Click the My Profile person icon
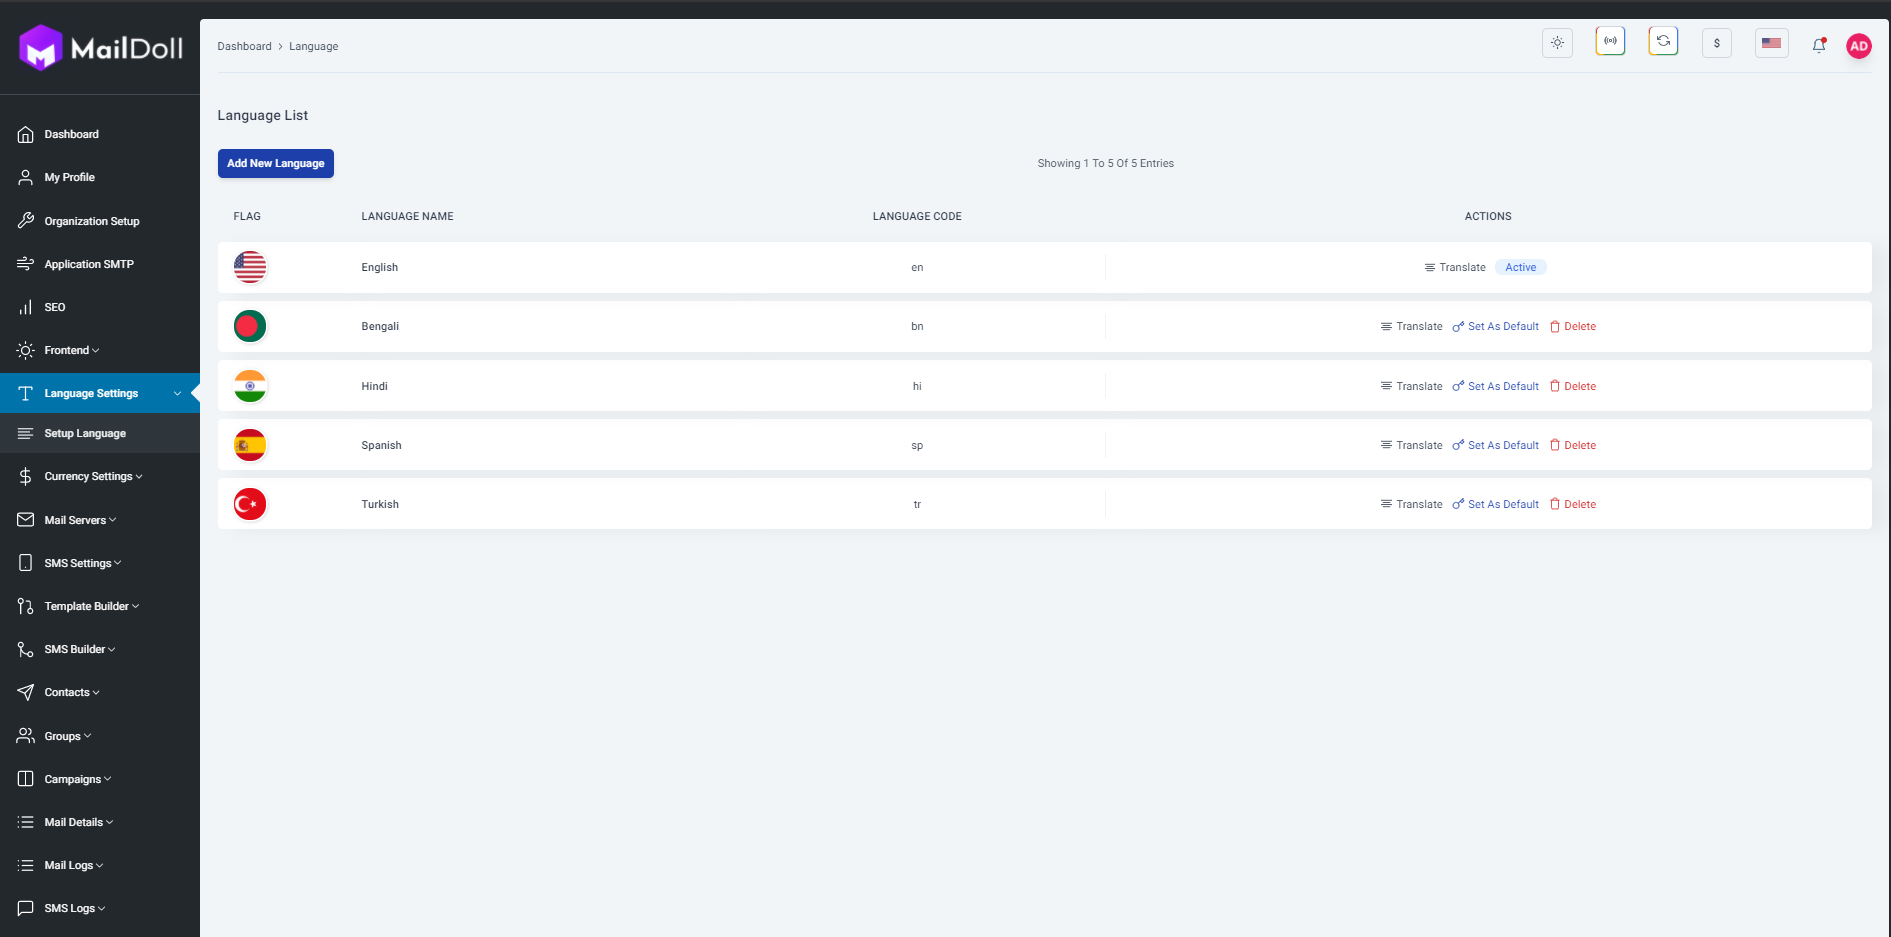The image size is (1891, 937). click(x=26, y=177)
